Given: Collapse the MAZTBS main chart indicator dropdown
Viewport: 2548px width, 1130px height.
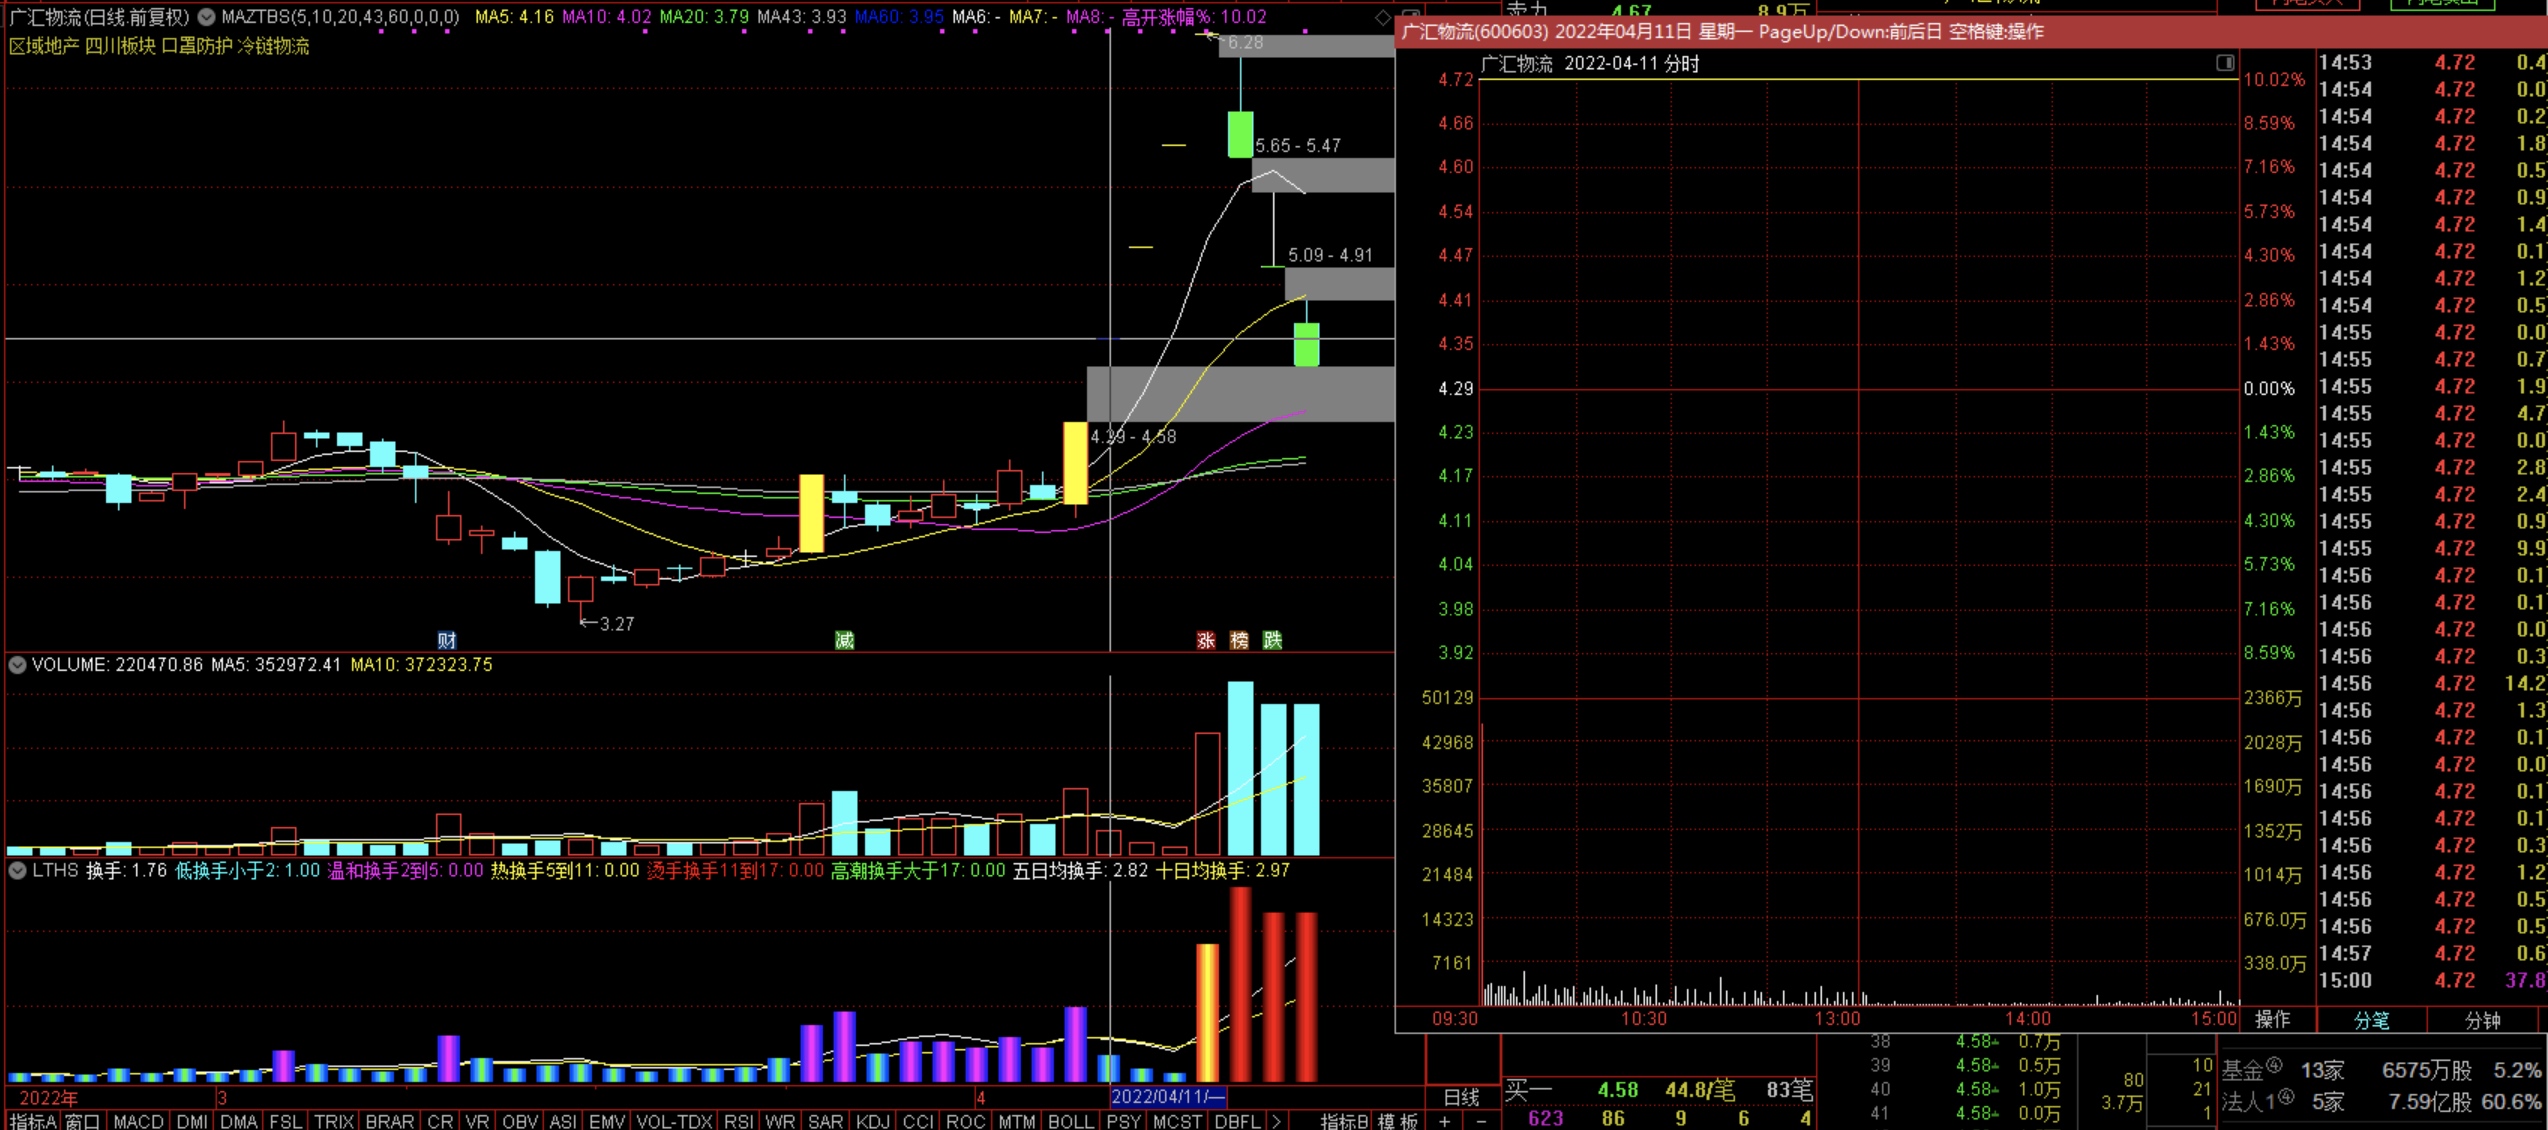Looking at the screenshot, I should point(206,17).
